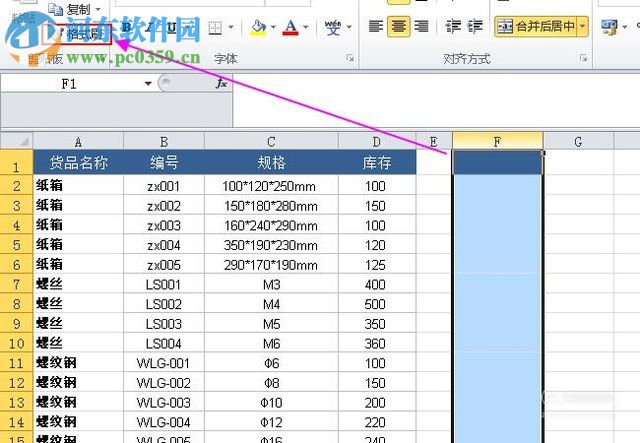Select cell containing 350*190*230mm
640x443 pixels.
(x=271, y=245)
